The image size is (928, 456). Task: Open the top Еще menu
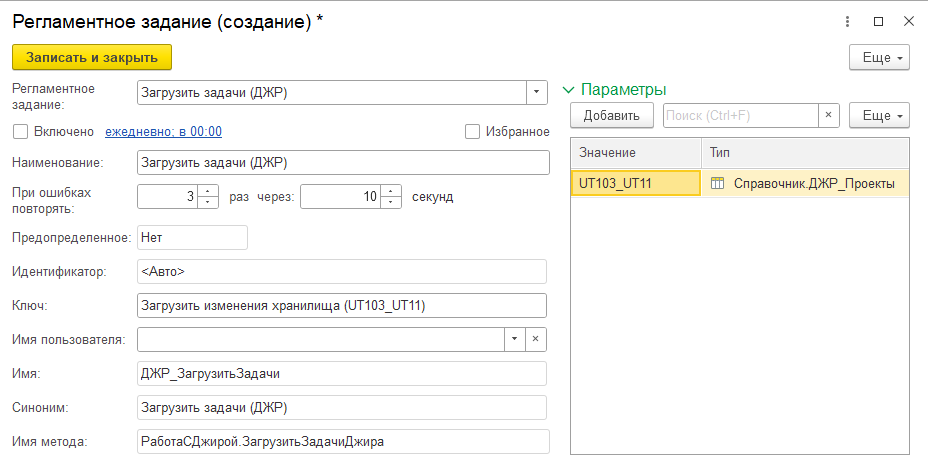click(879, 57)
